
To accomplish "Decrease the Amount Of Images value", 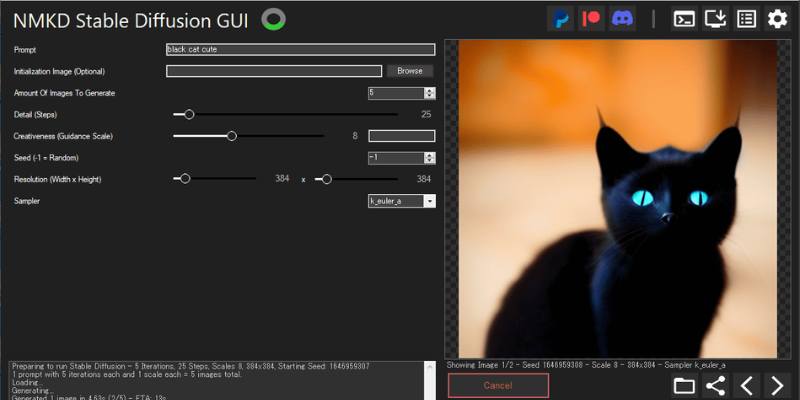I will 430,96.
